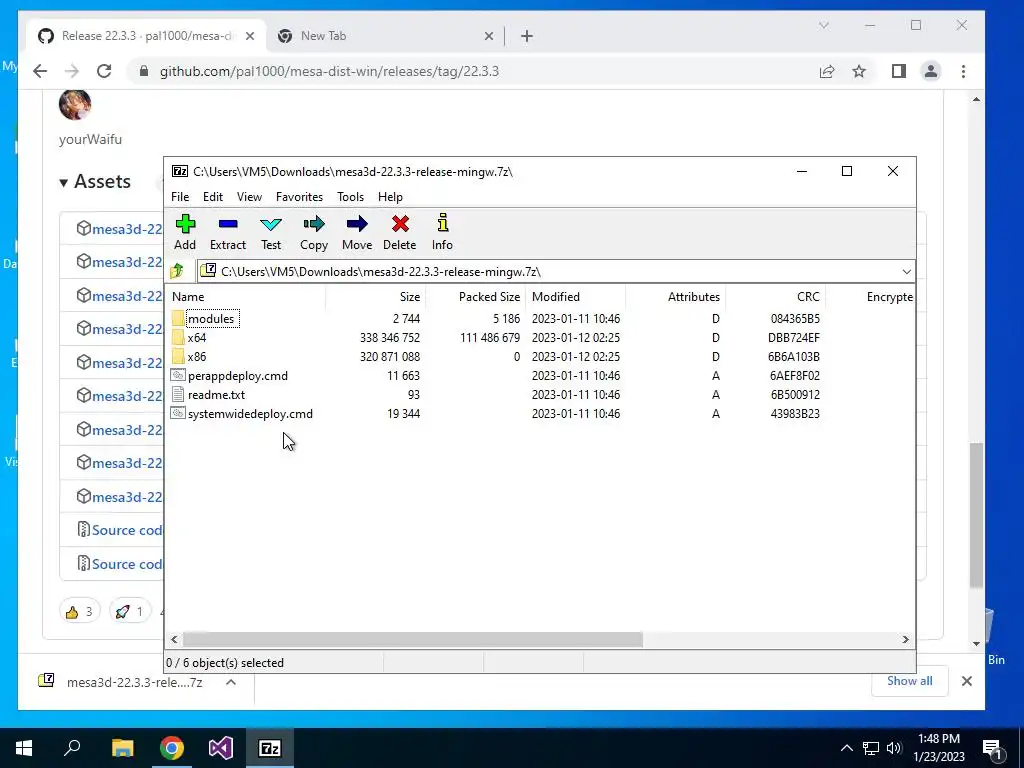1024x768 pixels.
Task: Select the Move toolbar icon
Action: pos(357,232)
